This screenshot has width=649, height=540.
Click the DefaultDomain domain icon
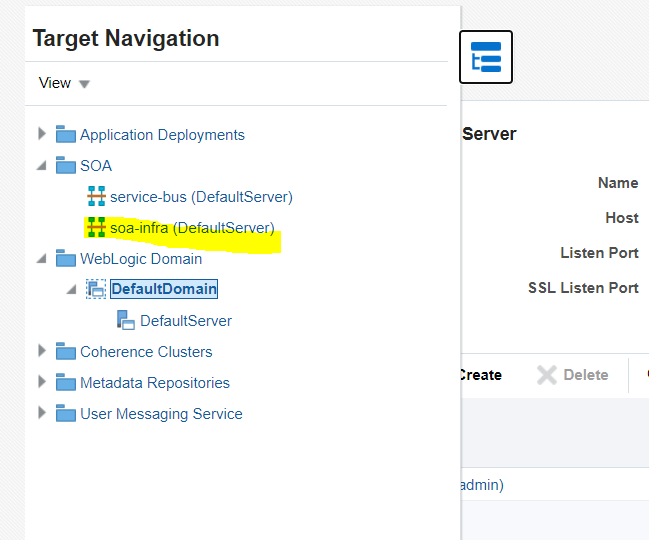click(96, 289)
